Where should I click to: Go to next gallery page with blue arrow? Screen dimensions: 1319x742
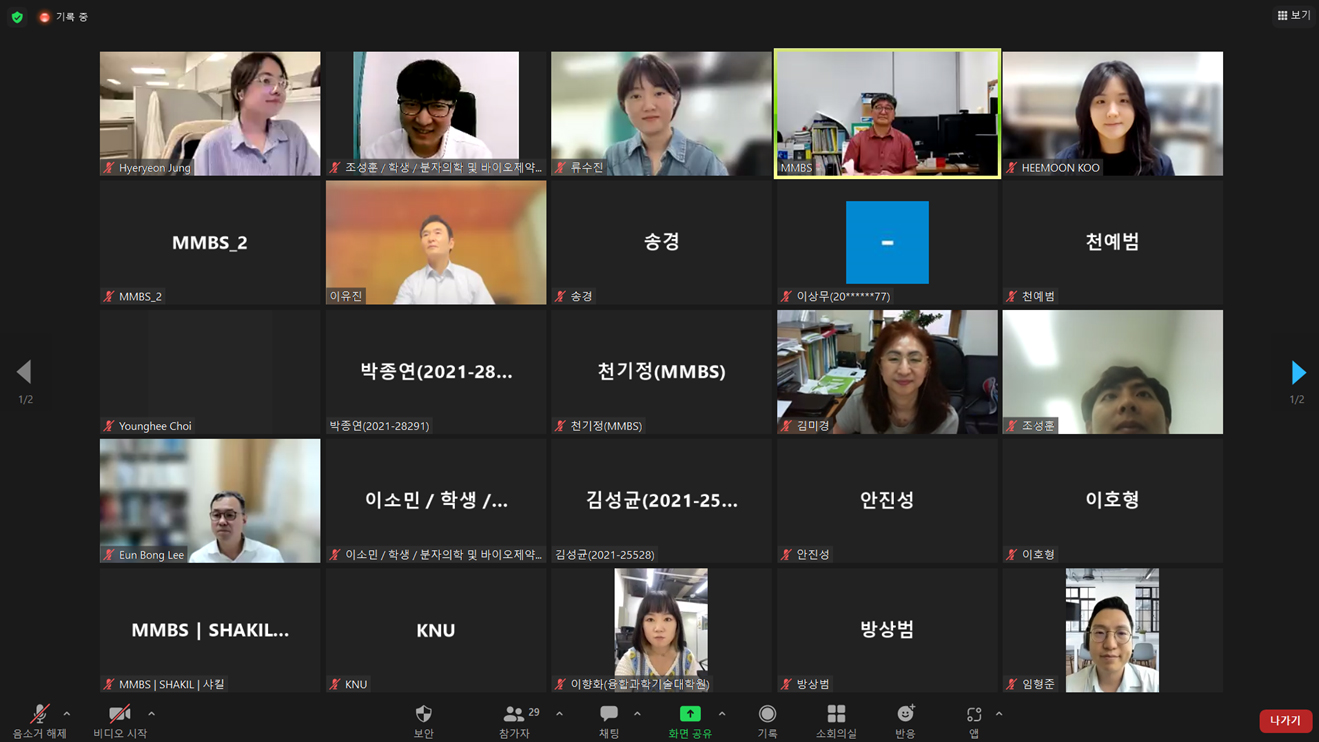pos(1297,373)
